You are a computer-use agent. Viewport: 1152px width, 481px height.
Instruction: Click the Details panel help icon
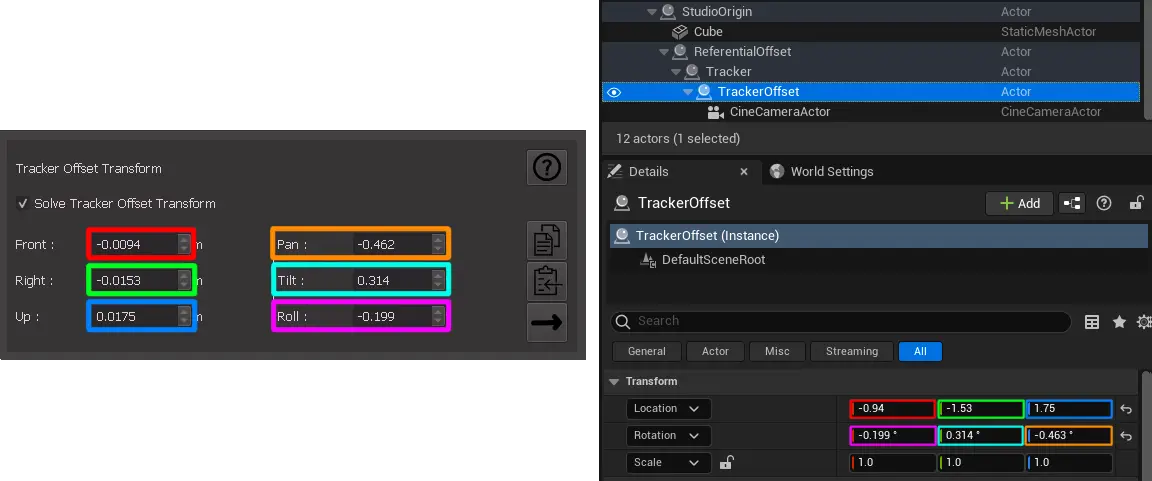1105,203
